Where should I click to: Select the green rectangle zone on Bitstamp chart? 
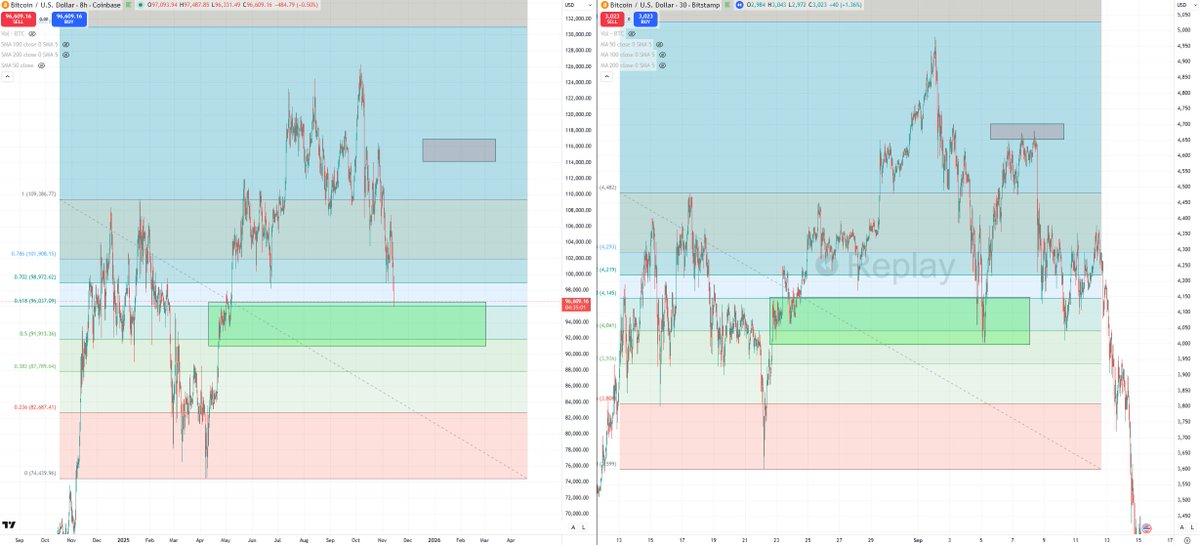pyautogui.click(x=899, y=321)
